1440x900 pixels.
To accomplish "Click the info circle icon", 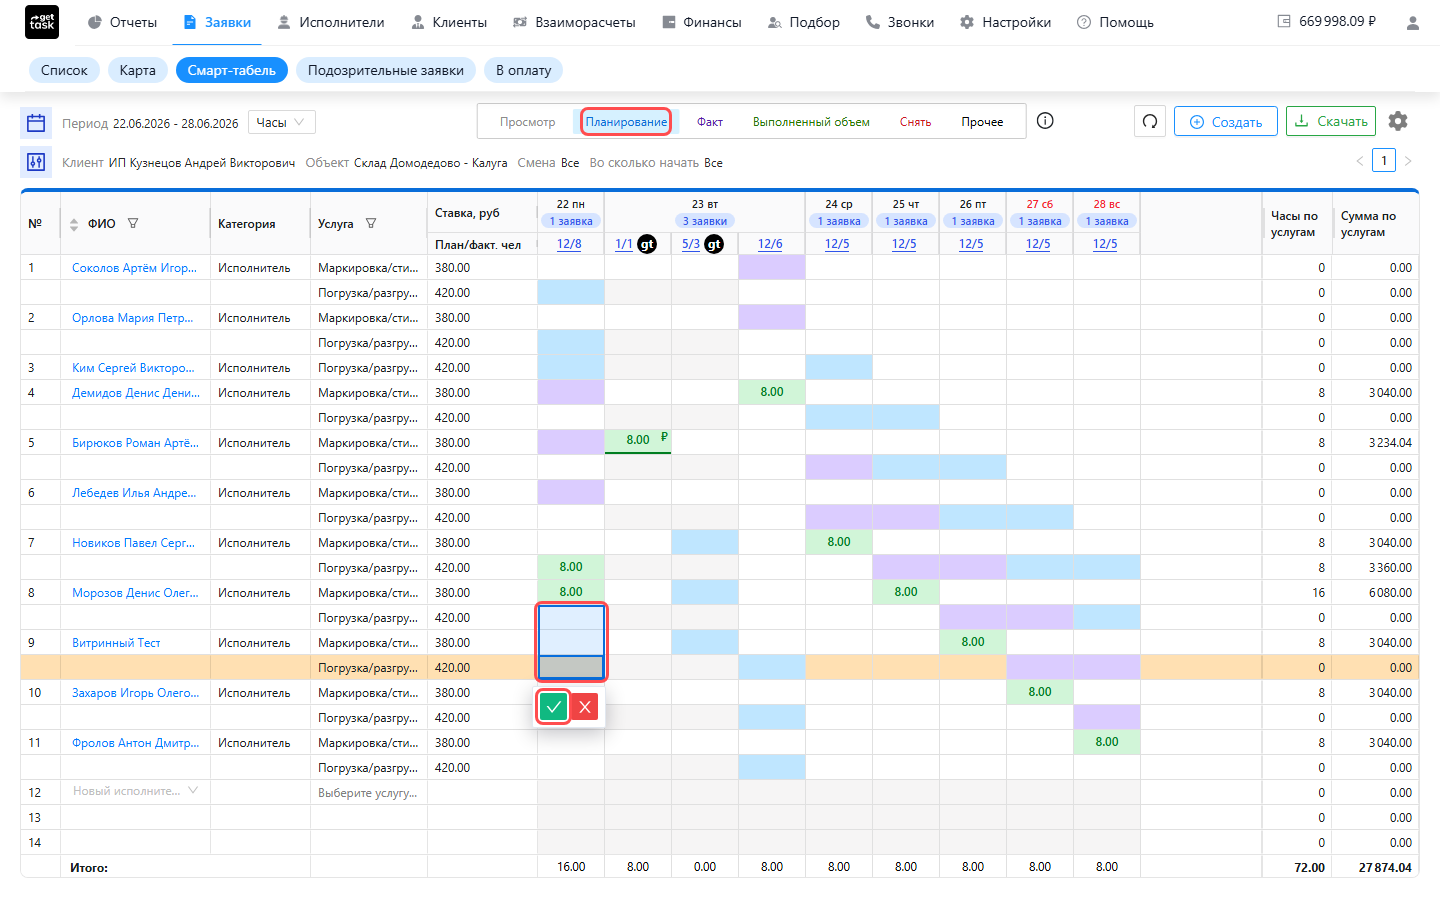I will tap(1045, 121).
